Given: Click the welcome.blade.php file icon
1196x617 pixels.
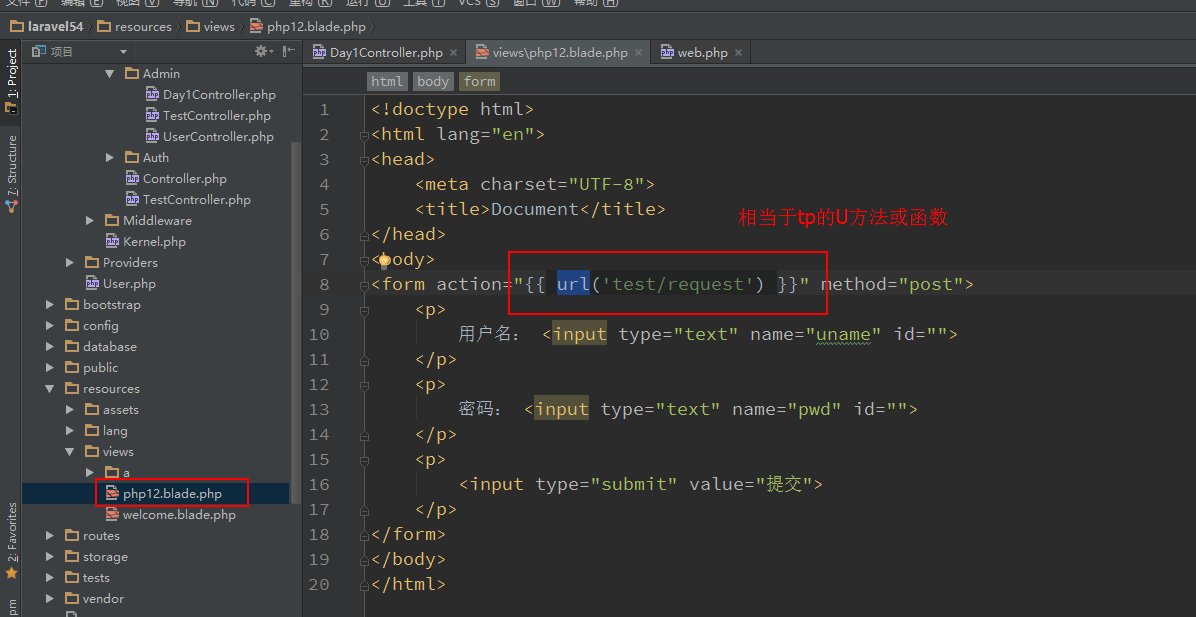Looking at the screenshot, I should pos(112,515).
